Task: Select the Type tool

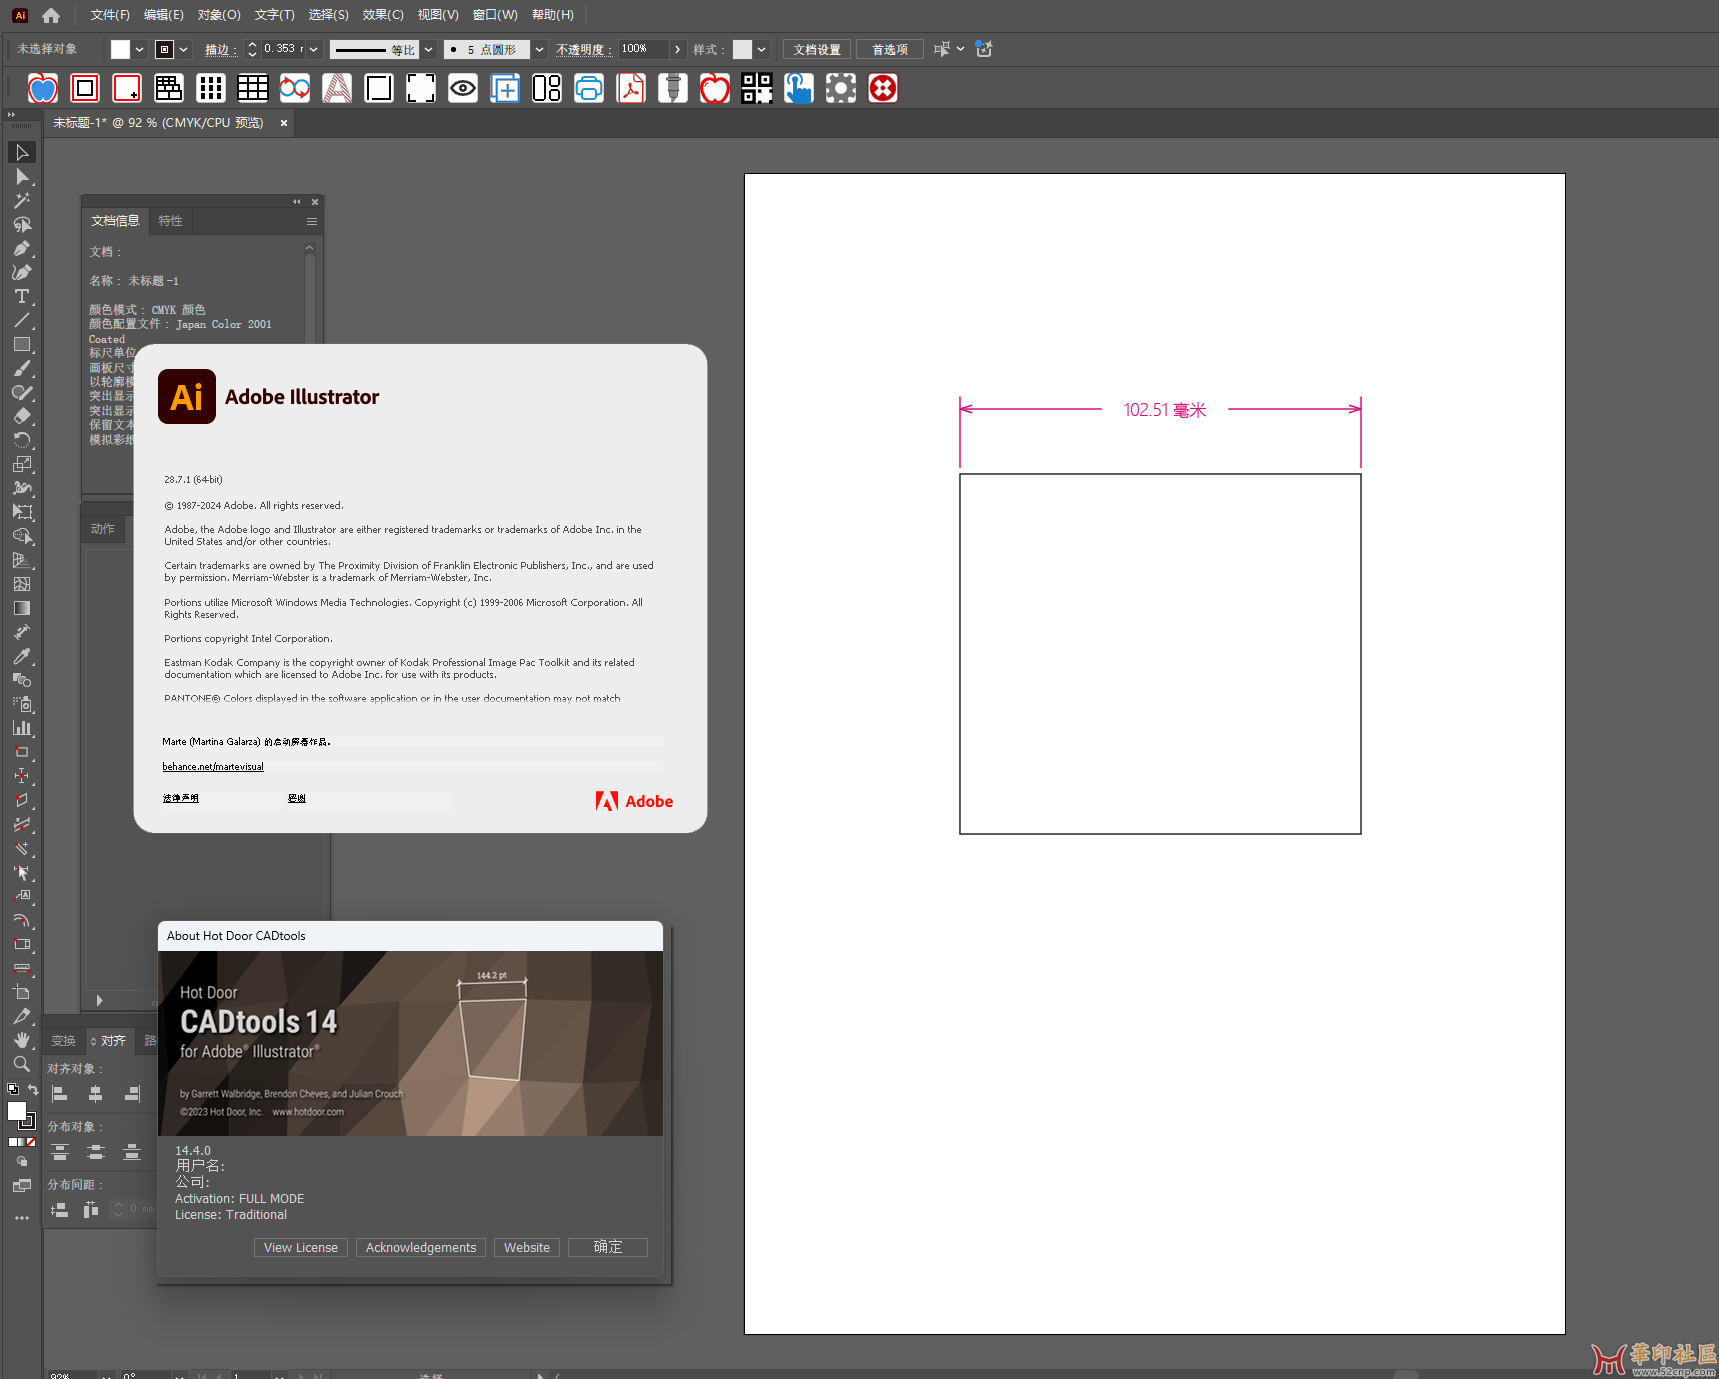Action: tap(22, 297)
